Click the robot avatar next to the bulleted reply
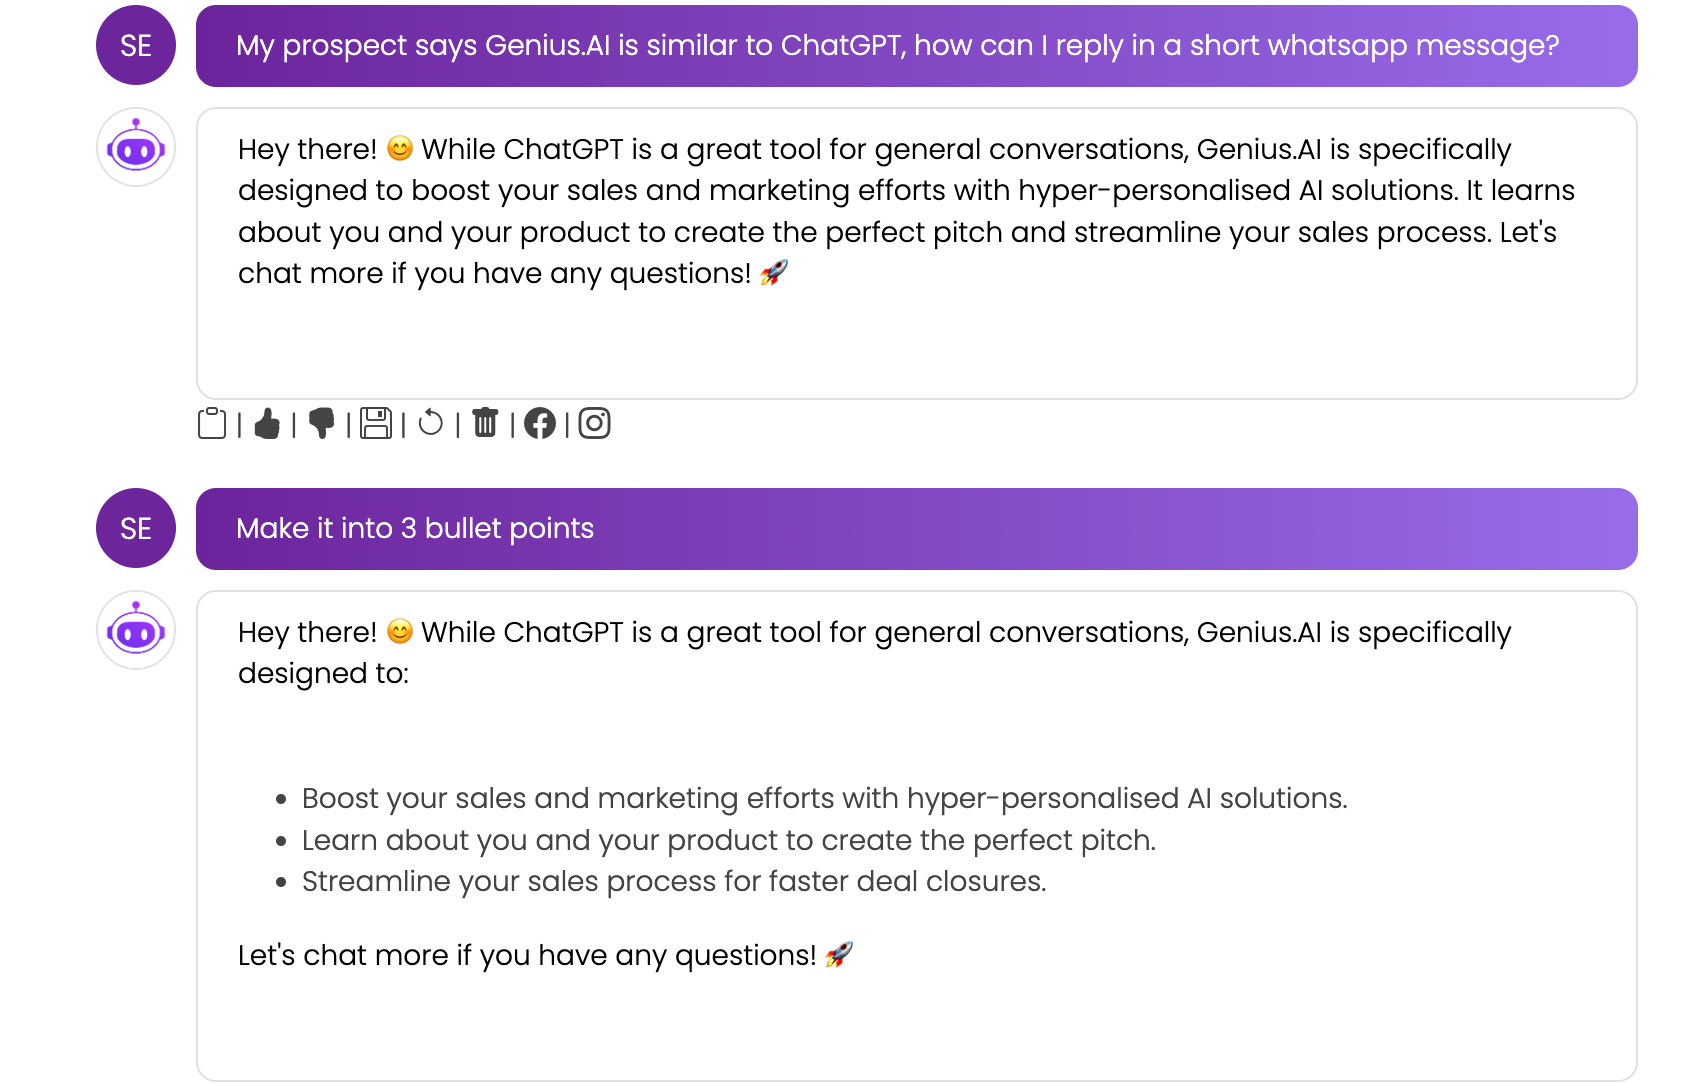1688x1084 pixels. pos(136,630)
